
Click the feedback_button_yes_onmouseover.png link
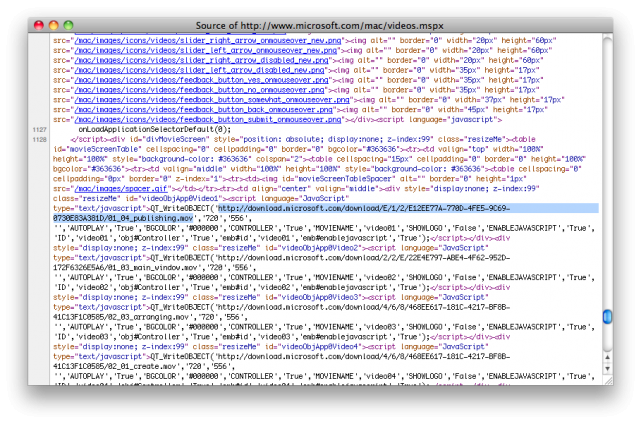pyautogui.click(x=201, y=80)
